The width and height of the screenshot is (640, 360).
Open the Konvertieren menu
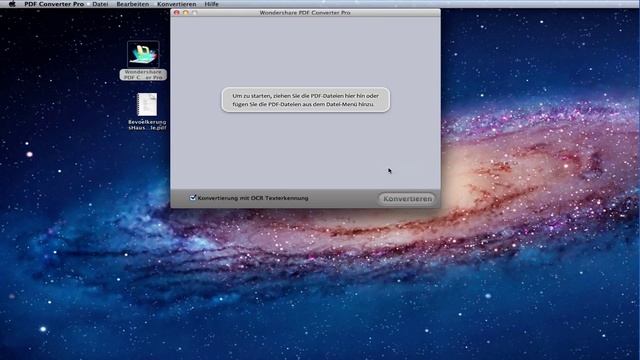177,4
